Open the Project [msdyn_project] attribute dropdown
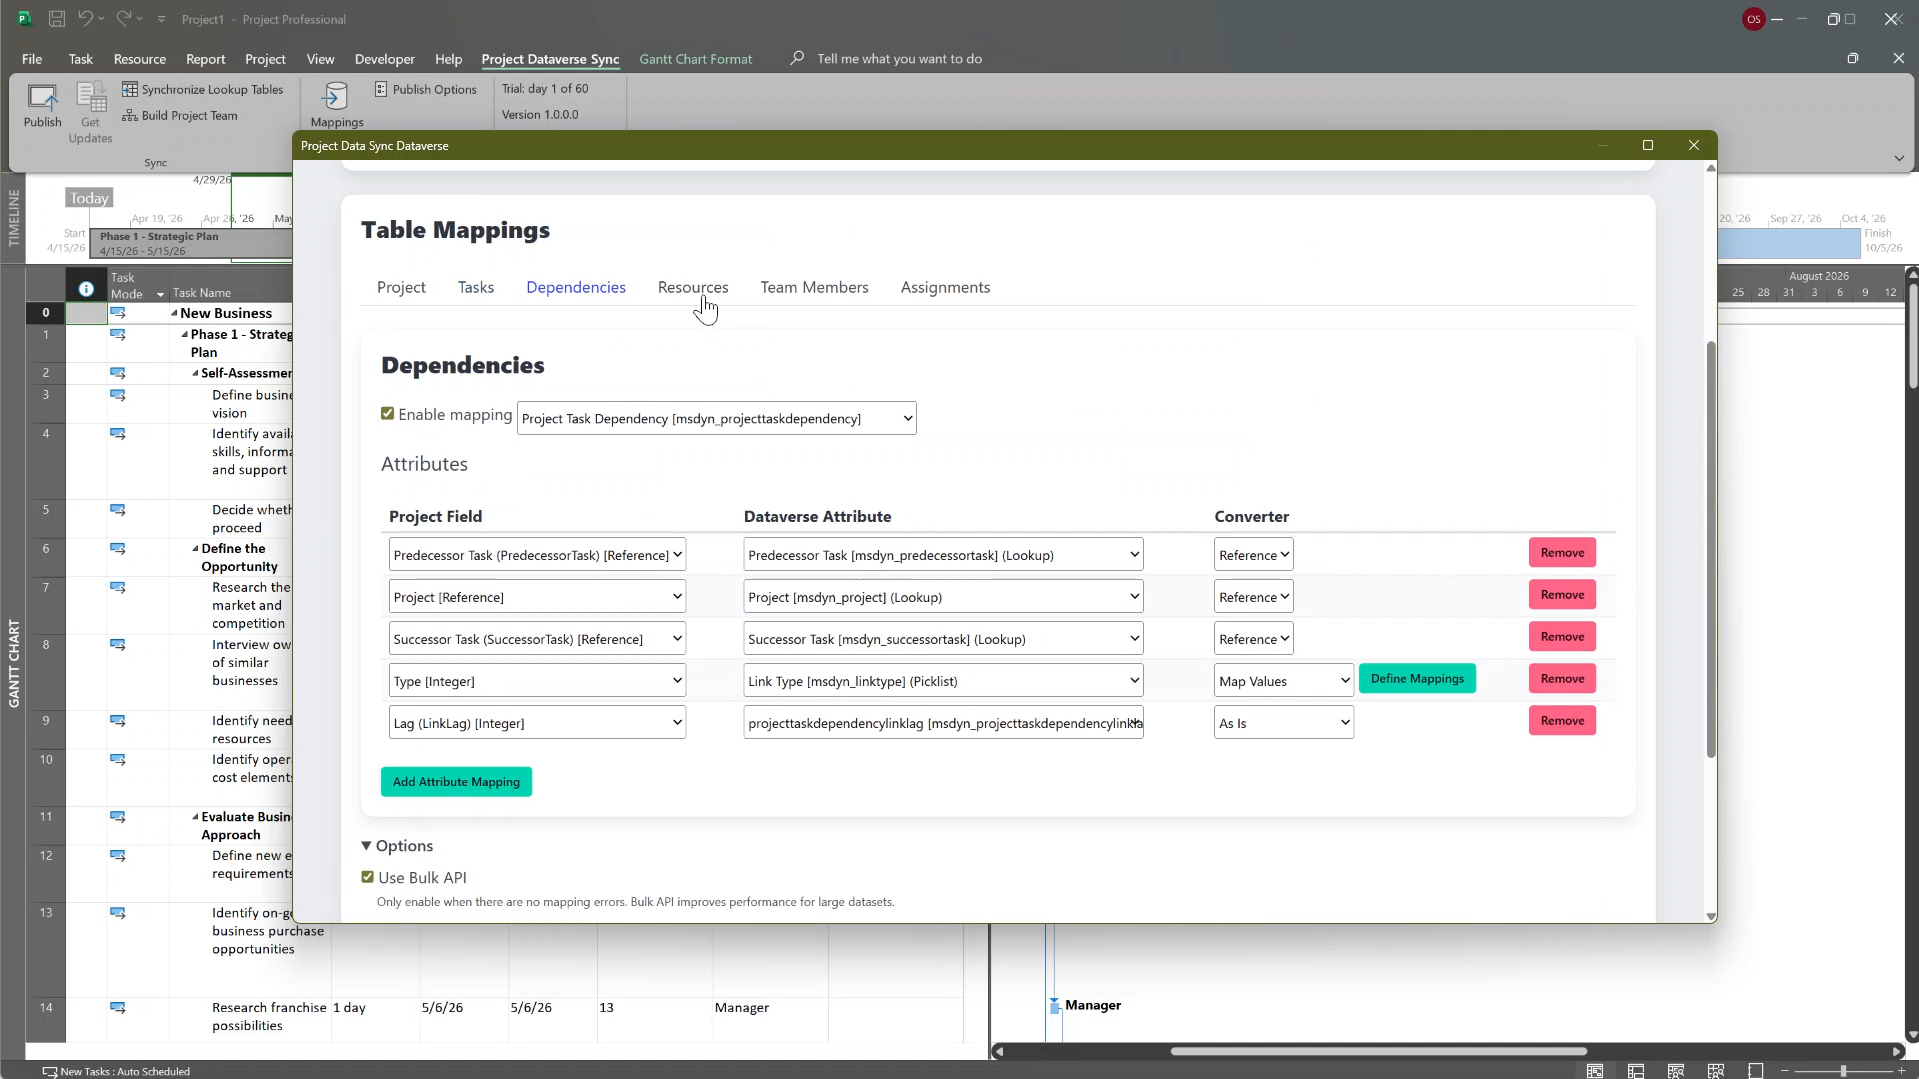 click(x=943, y=597)
